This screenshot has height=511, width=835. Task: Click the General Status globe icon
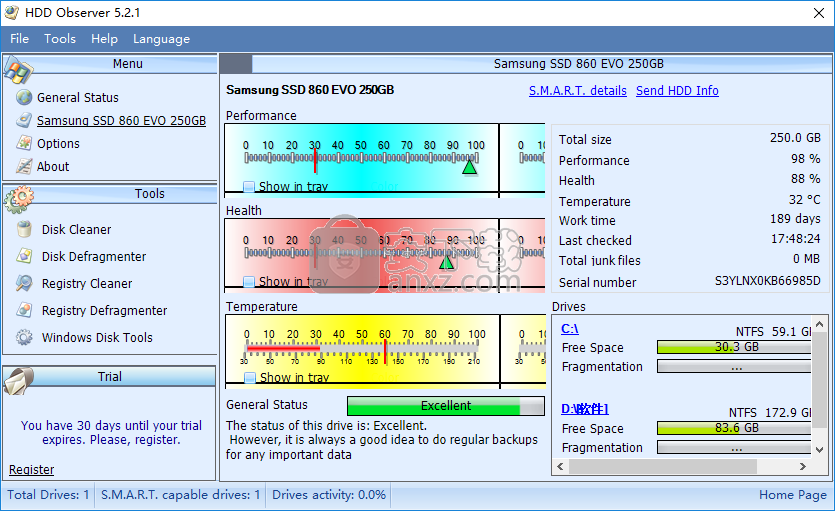[24, 97]
